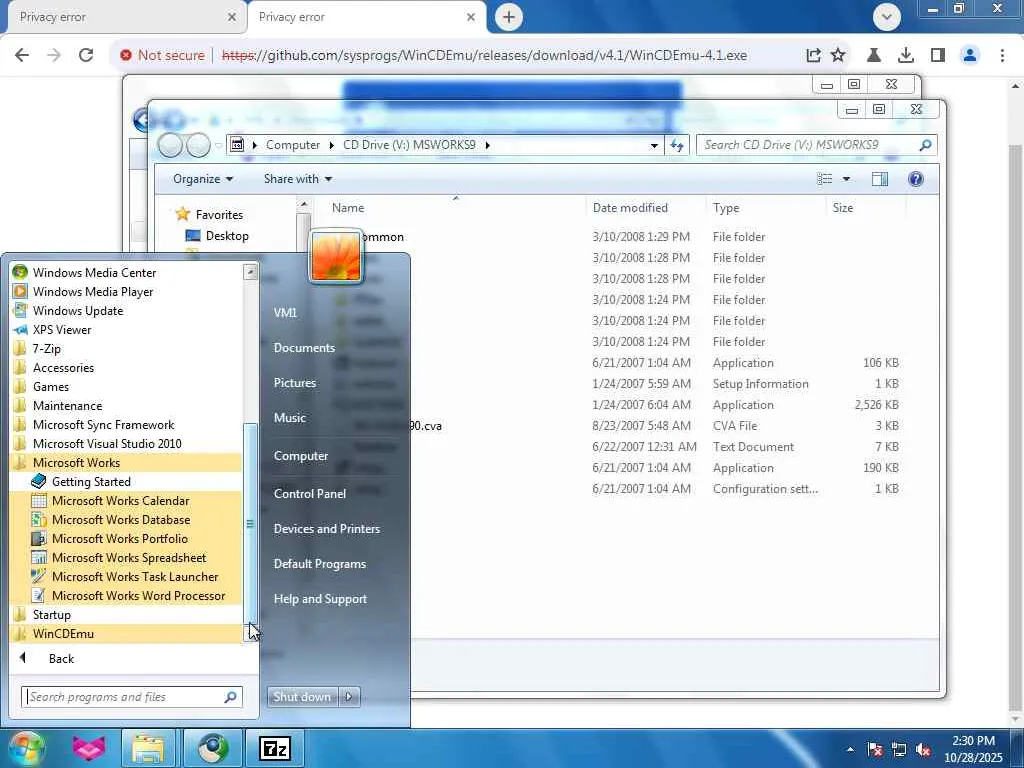The image size is (1024, 768).
Task: Open Windows Media Center from programs list
Action: pyautogui.click(x=94, y=272)
